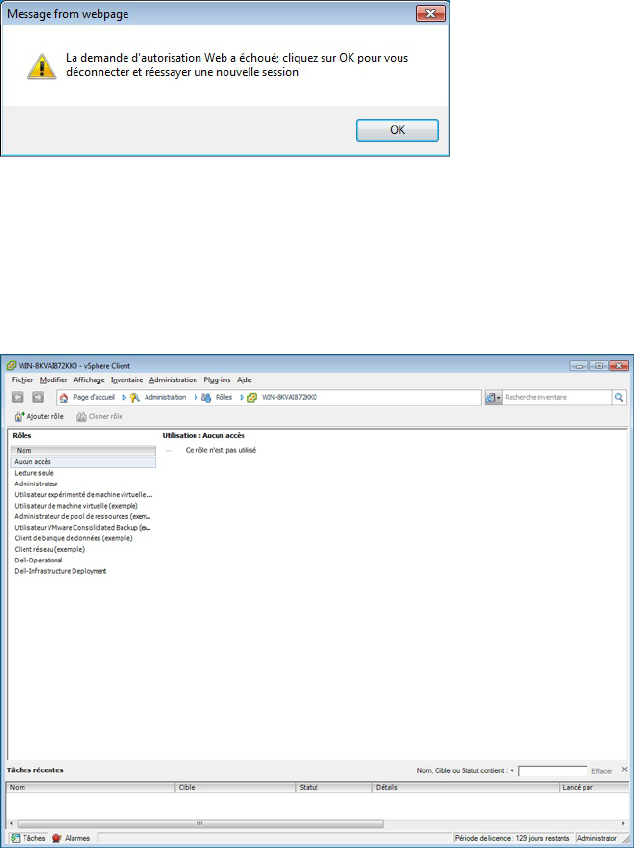This screenshot has width=634, height=848.
Task: Minimize the vSphere Client window
Action: [x=579, y=366]
